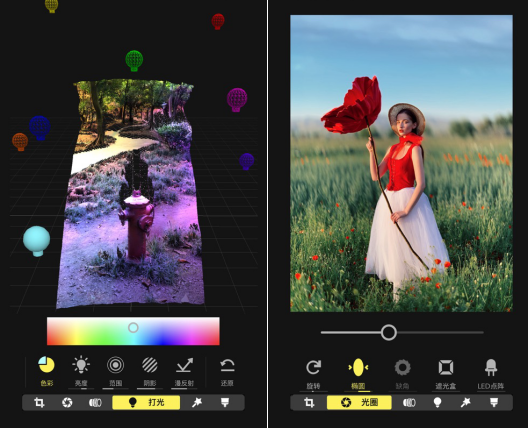528x431 pixels.
Task: Open lighting bulb tool in right screen toolbar
Action: 437,402
